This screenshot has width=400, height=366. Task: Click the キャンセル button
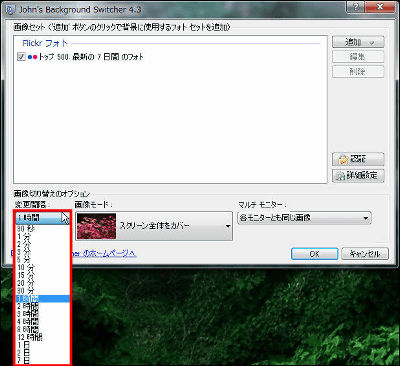tap(365, 254)
